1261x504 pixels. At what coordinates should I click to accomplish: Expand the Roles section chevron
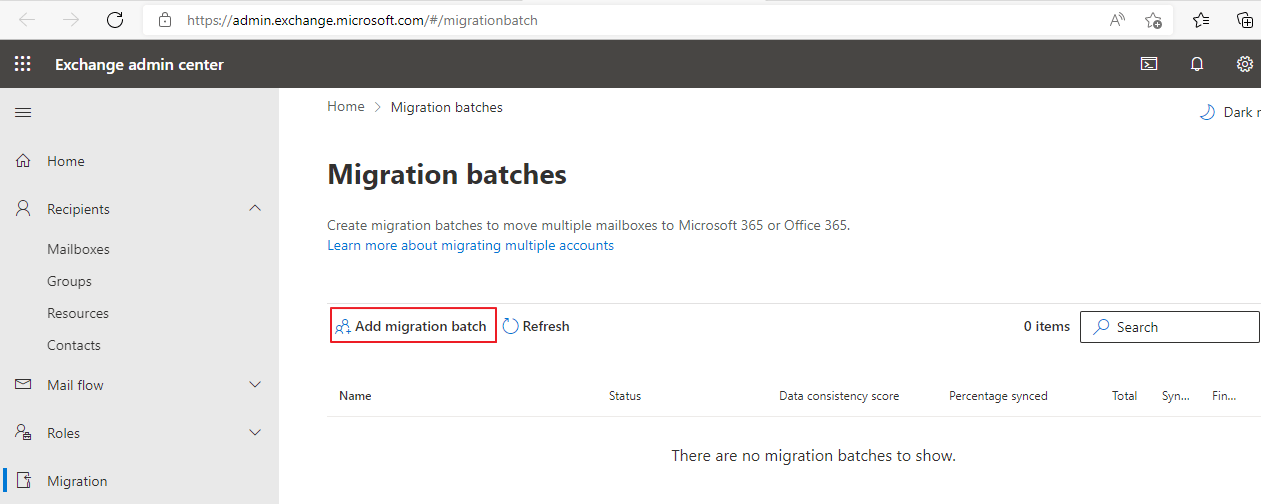[255, 432]
